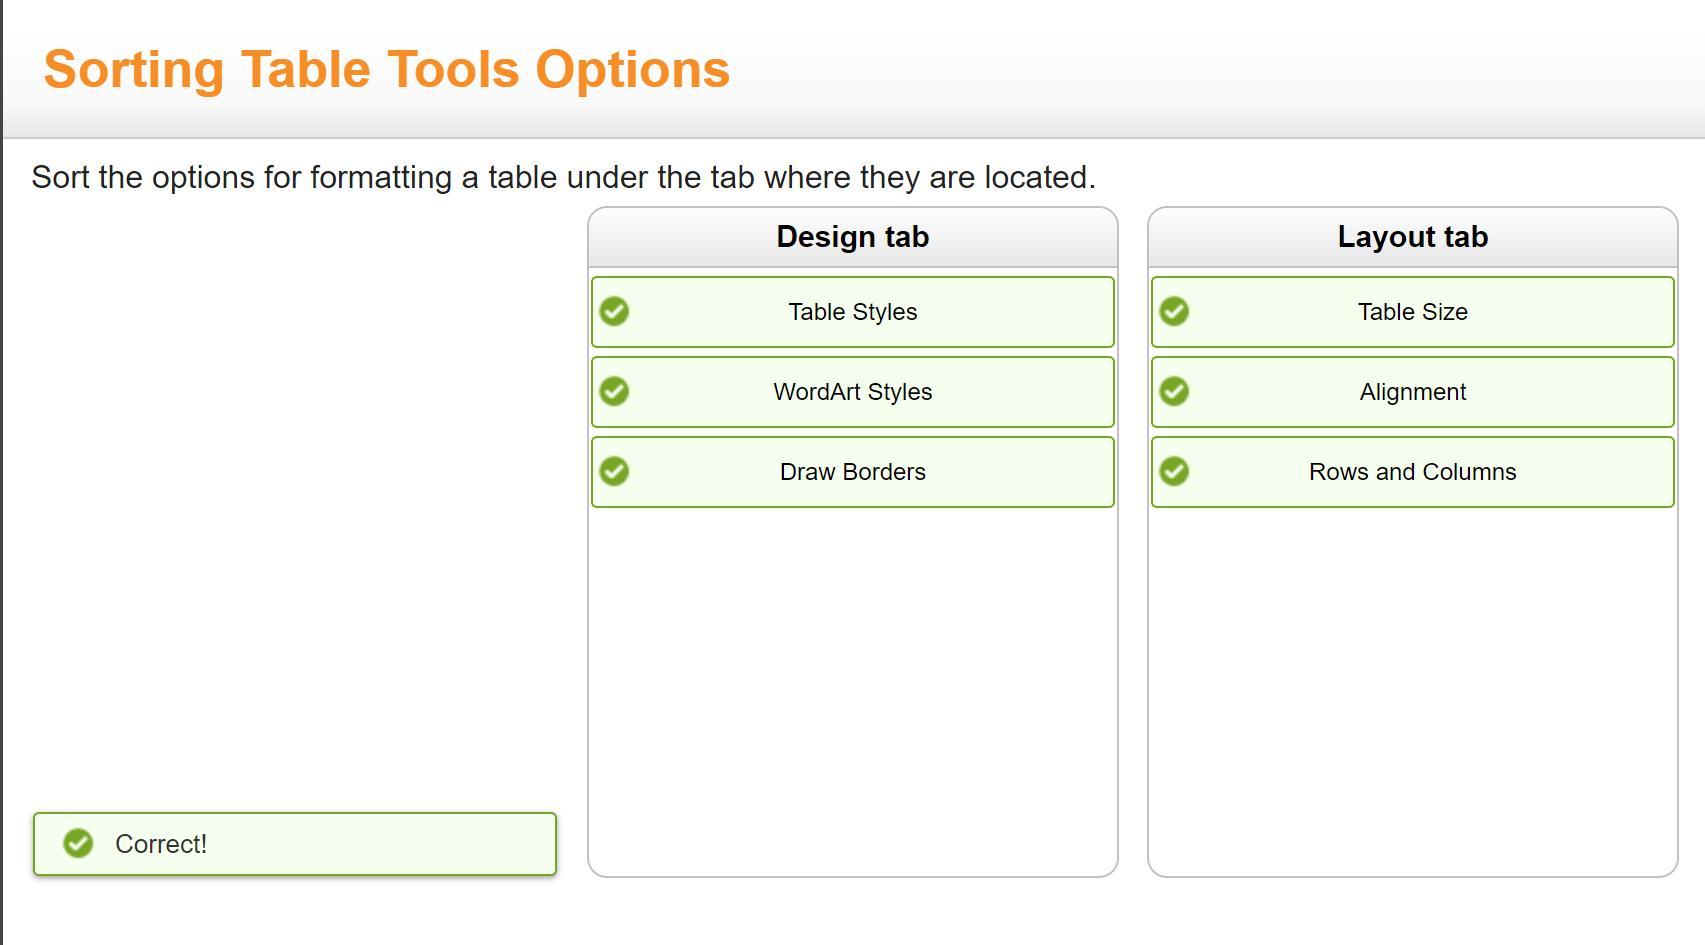Choose the Alignment option text

(x=1412, y=392)
